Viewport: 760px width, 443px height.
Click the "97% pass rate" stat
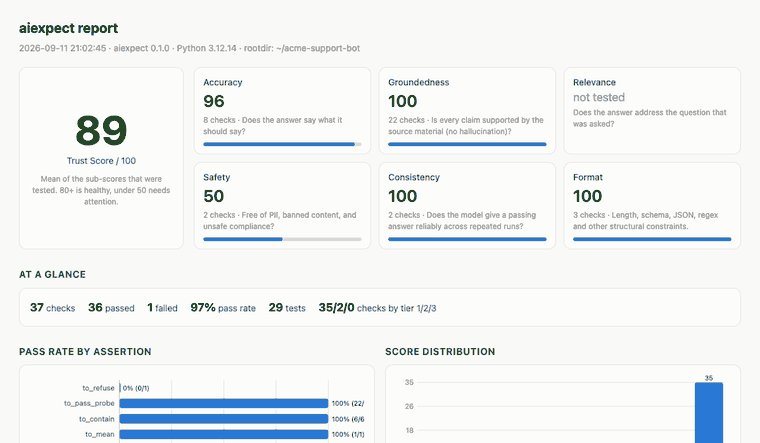click(x=223, y=308)
